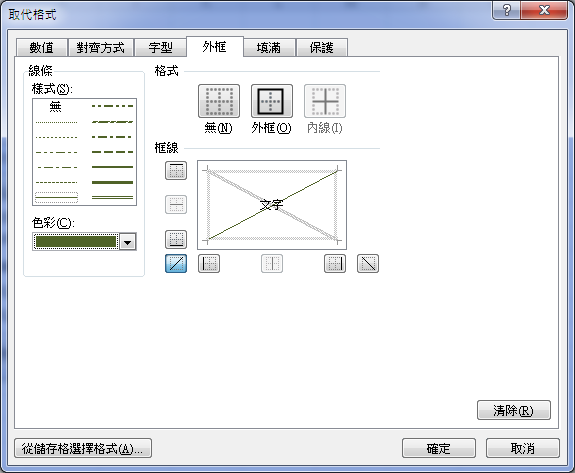Apply the 無(N) no-border preset
The width and height of the screenshot is (575, 473).
click(x=219, y=101)
